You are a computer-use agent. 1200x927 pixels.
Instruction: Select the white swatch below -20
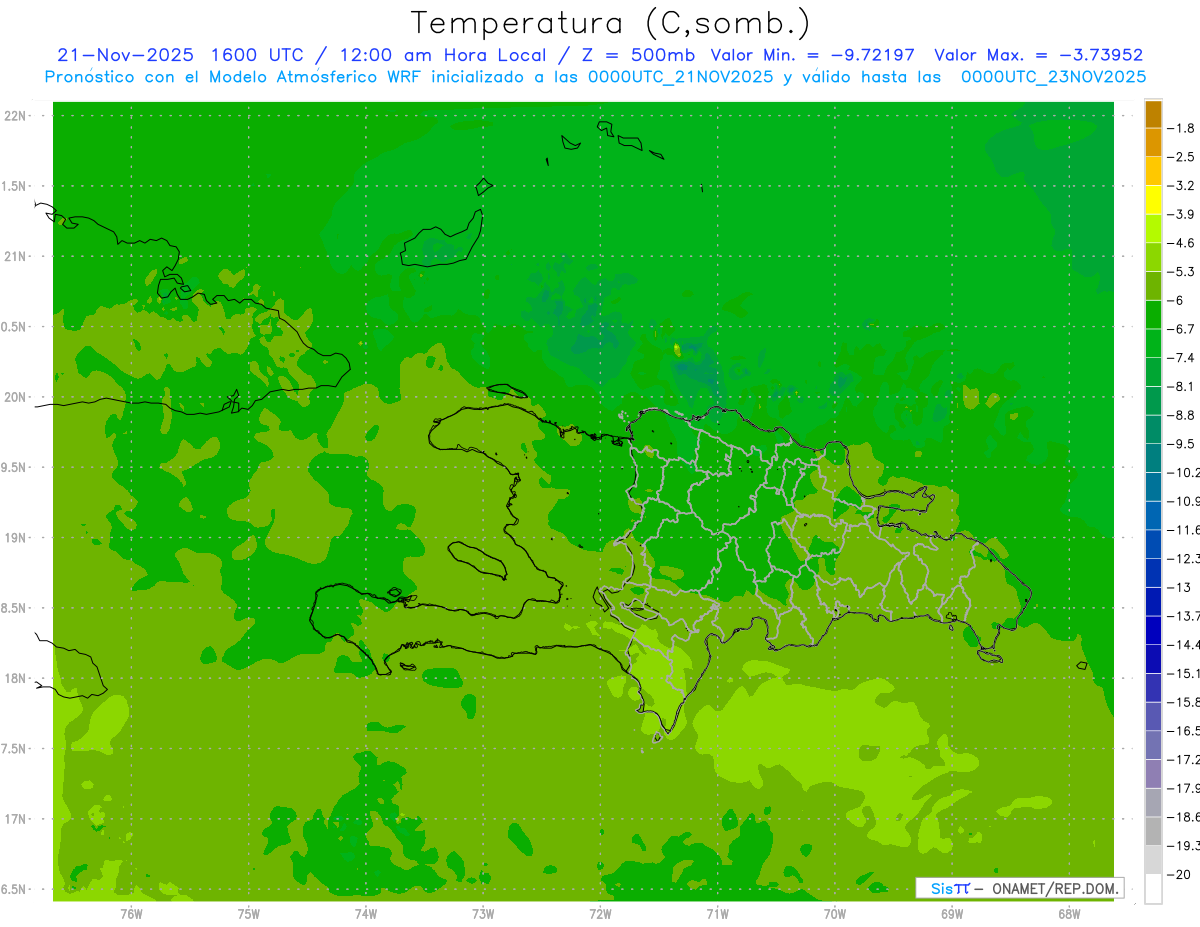(1153, 889)
